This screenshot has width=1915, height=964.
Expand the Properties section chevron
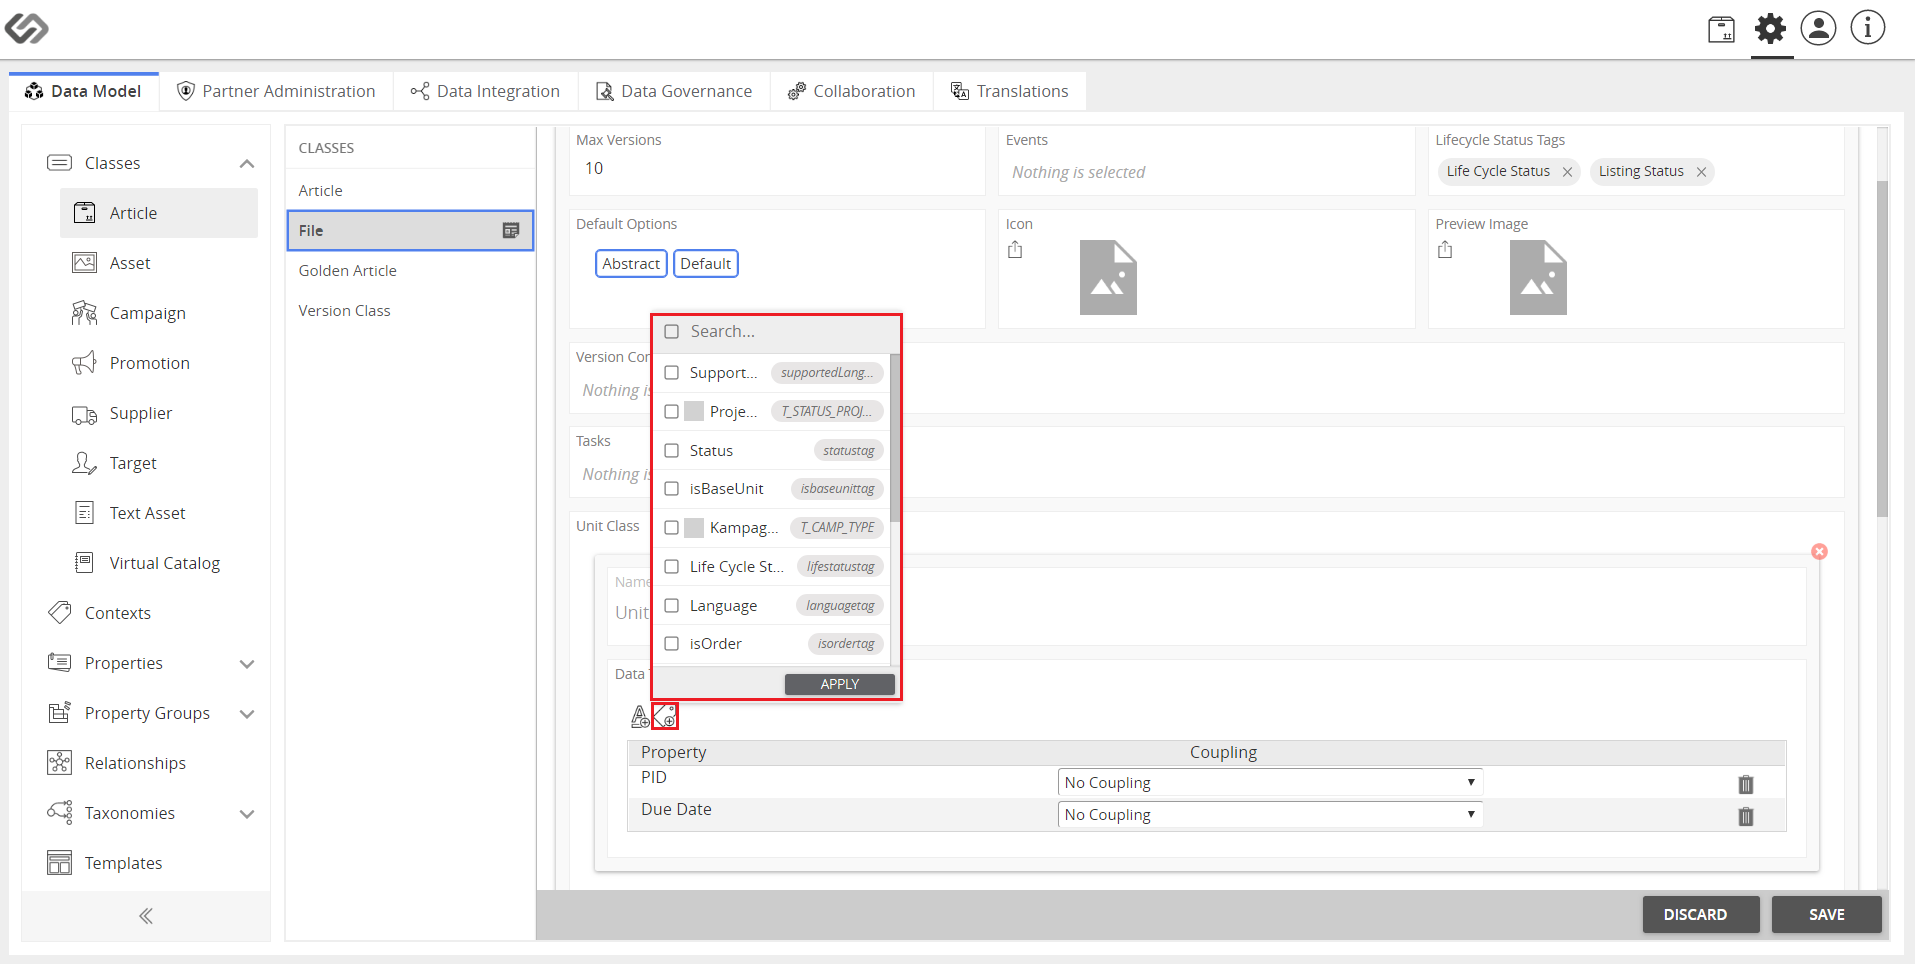coord(247,664)
